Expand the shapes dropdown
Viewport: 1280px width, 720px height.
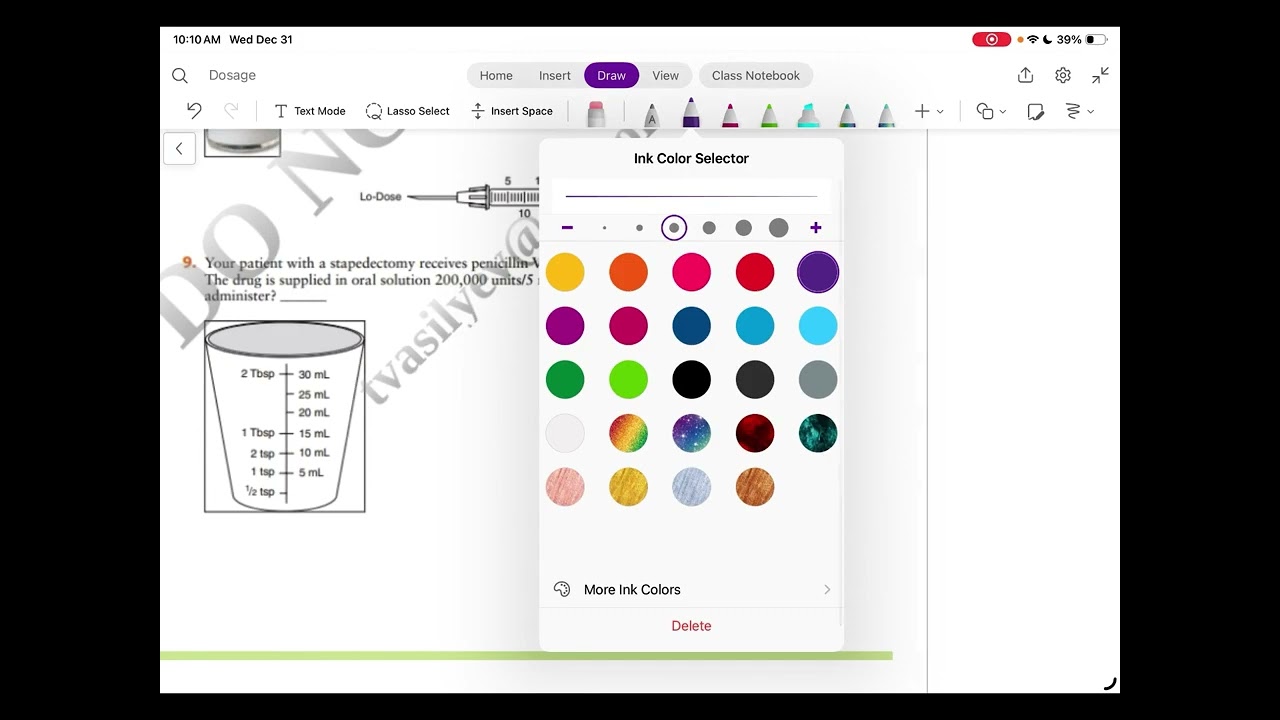pyautogui.click(x=991, y=111)
